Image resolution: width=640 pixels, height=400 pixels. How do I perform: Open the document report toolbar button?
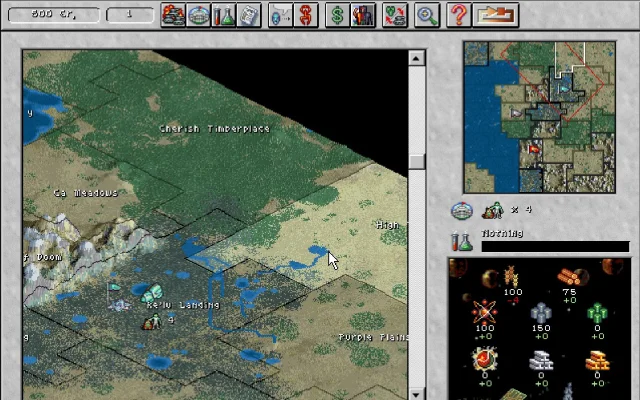[249, 16]
